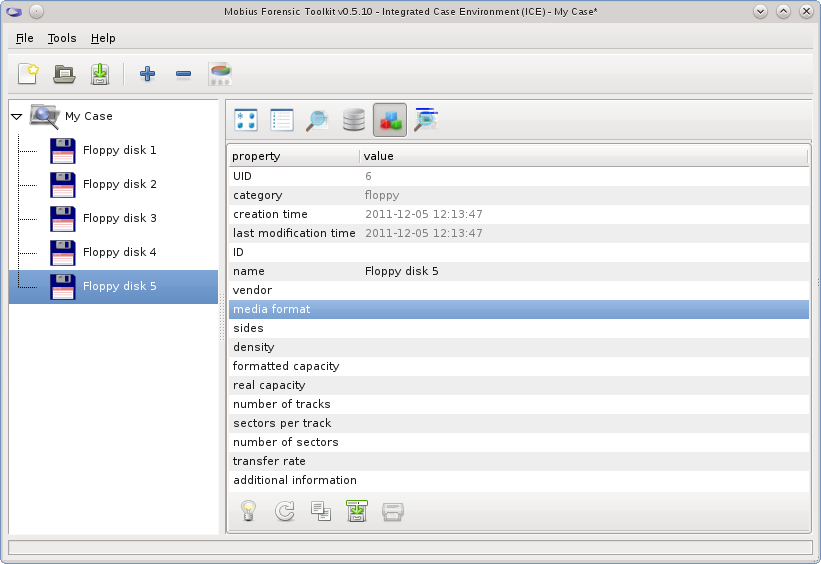Select the additional information row
The width and height of the screenshot is (821, 564).
519,480
